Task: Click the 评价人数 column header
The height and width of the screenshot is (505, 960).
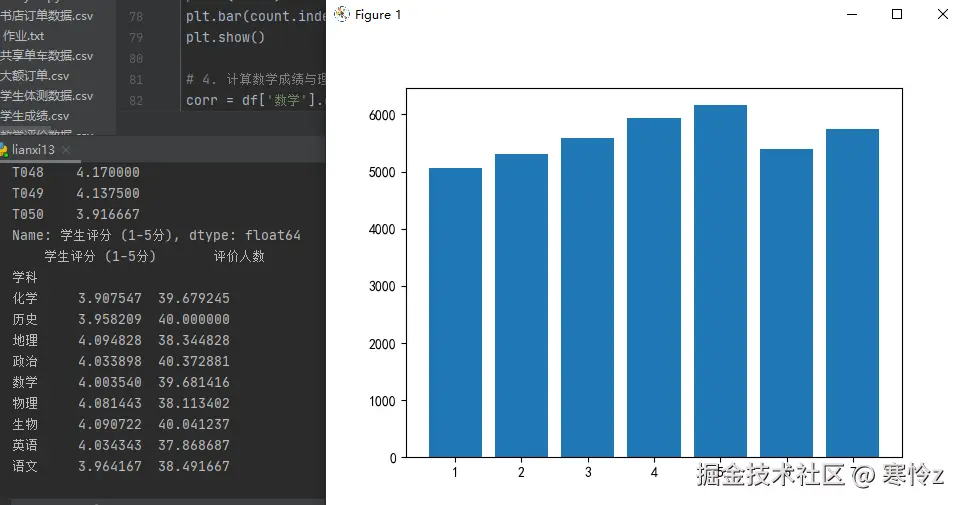Action: [239, 256]
